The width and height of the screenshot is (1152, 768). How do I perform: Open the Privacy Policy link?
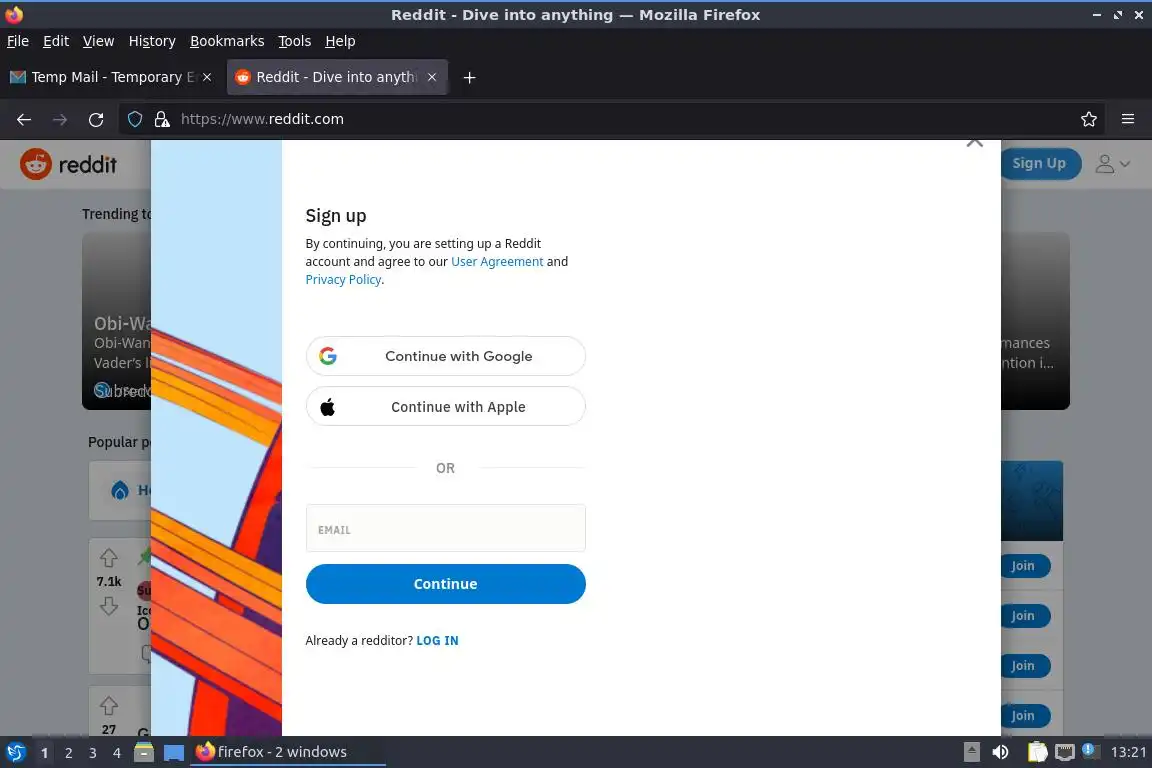[343, 280]
